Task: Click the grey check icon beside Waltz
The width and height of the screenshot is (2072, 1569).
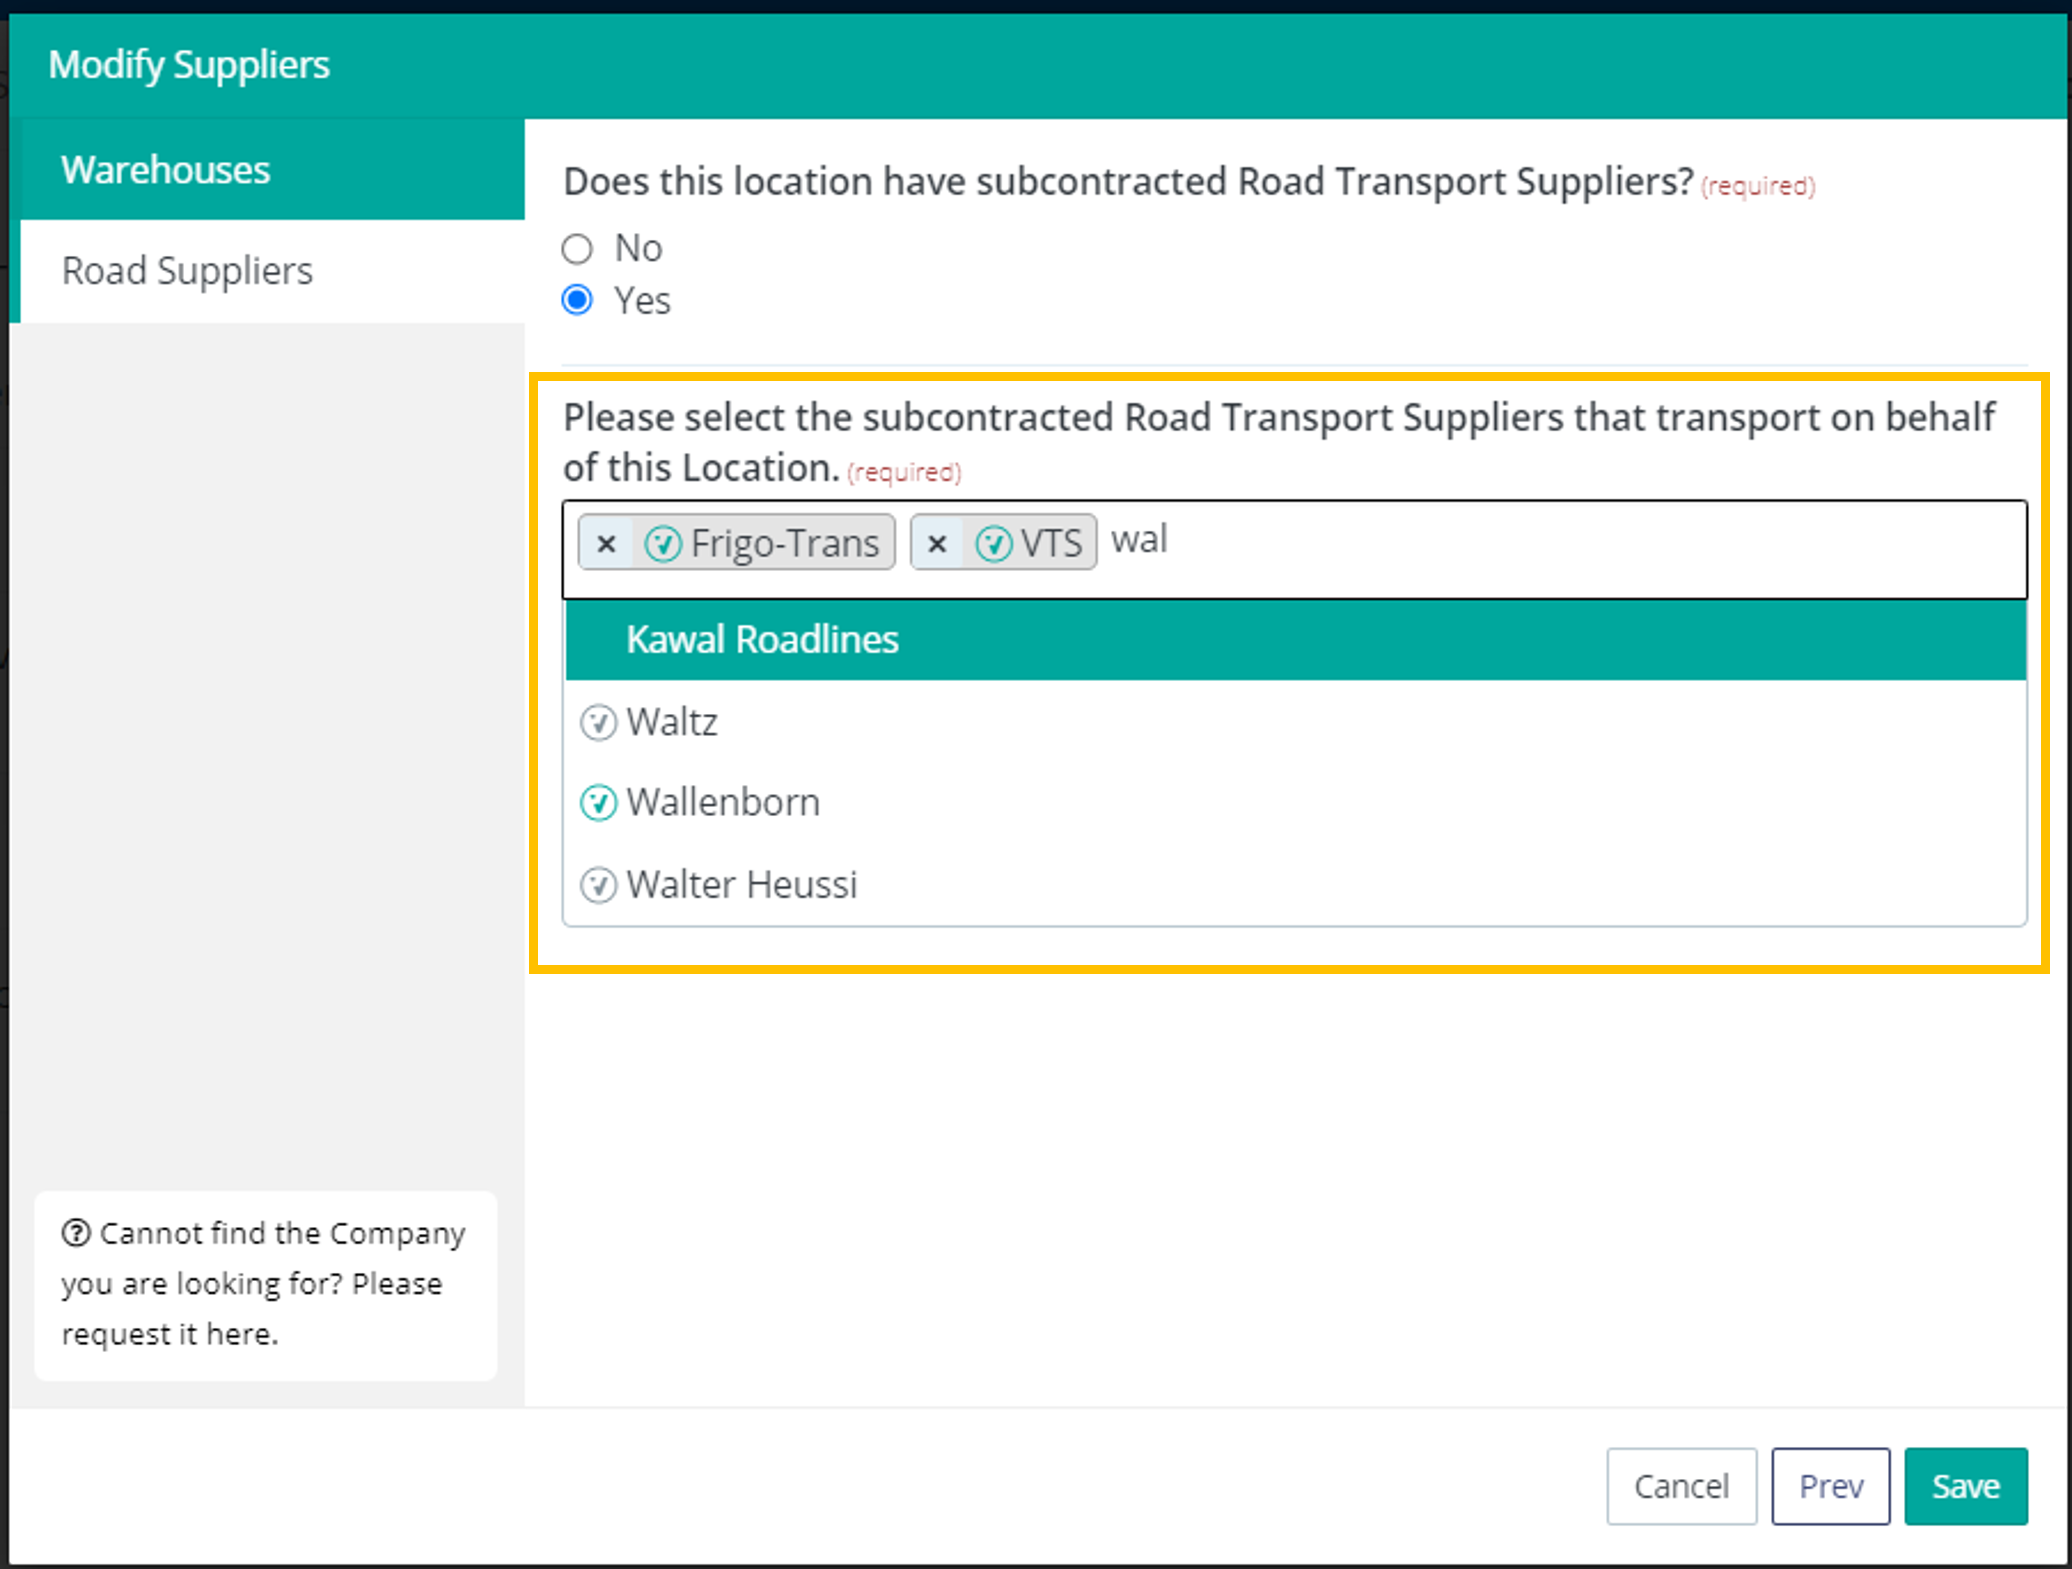Action: coord(599,722)
